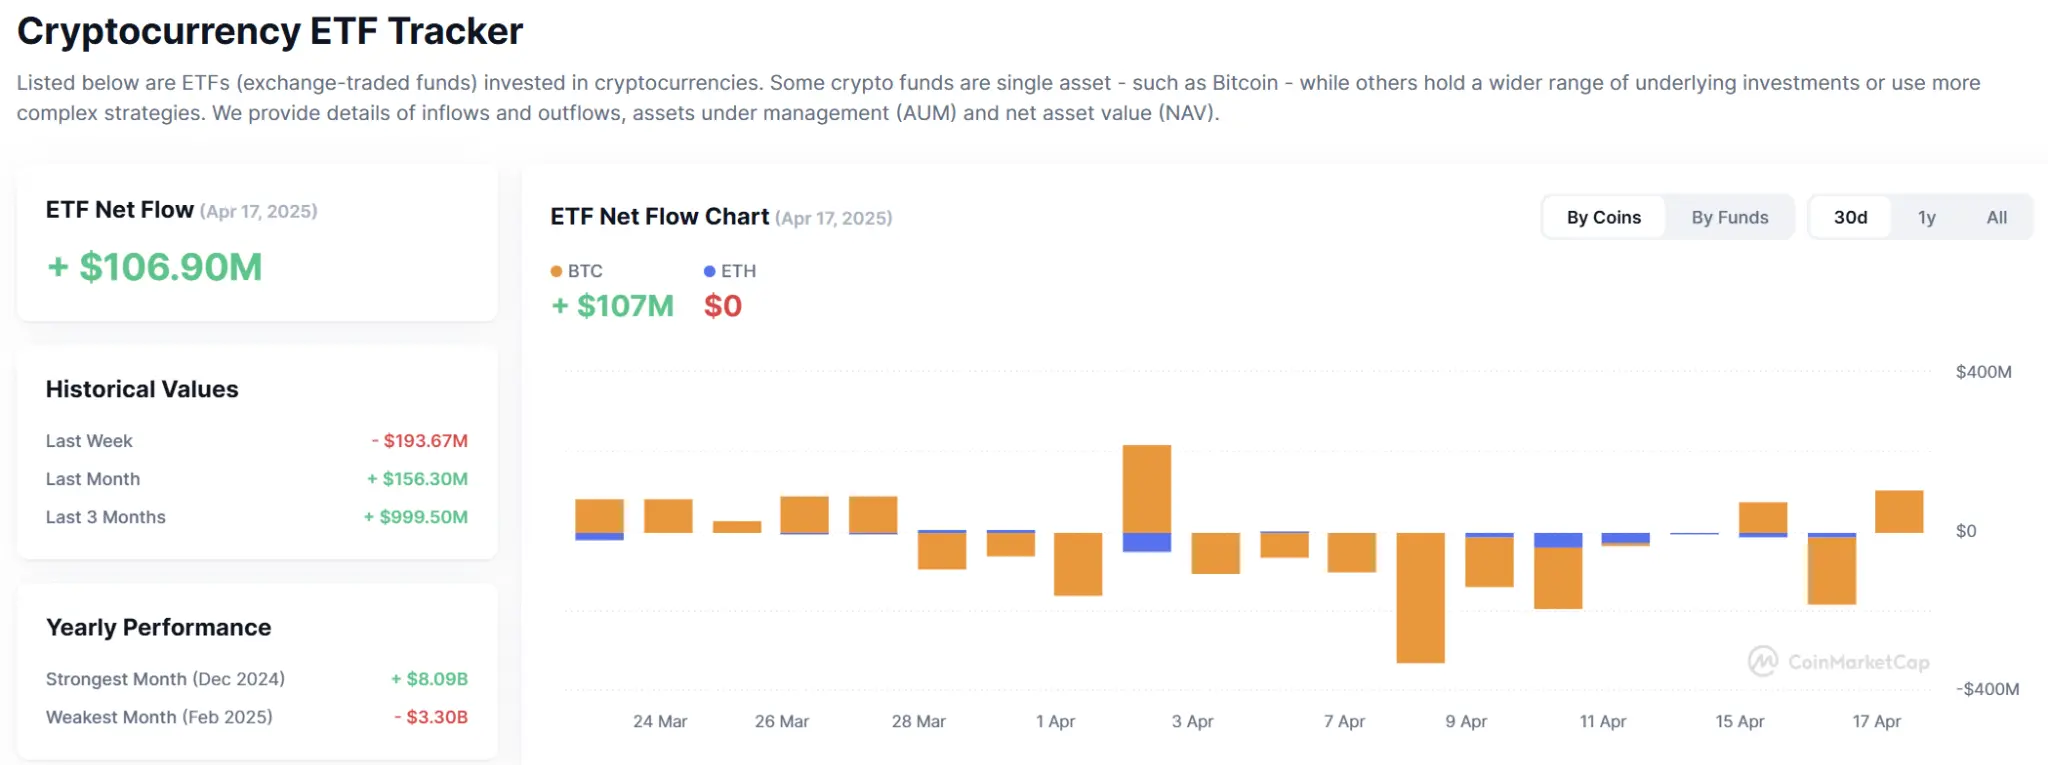Viewport: 2048px width, 765px height.
Task: Click the +$106.90M net flow figure
Action: tap(155, 267)
